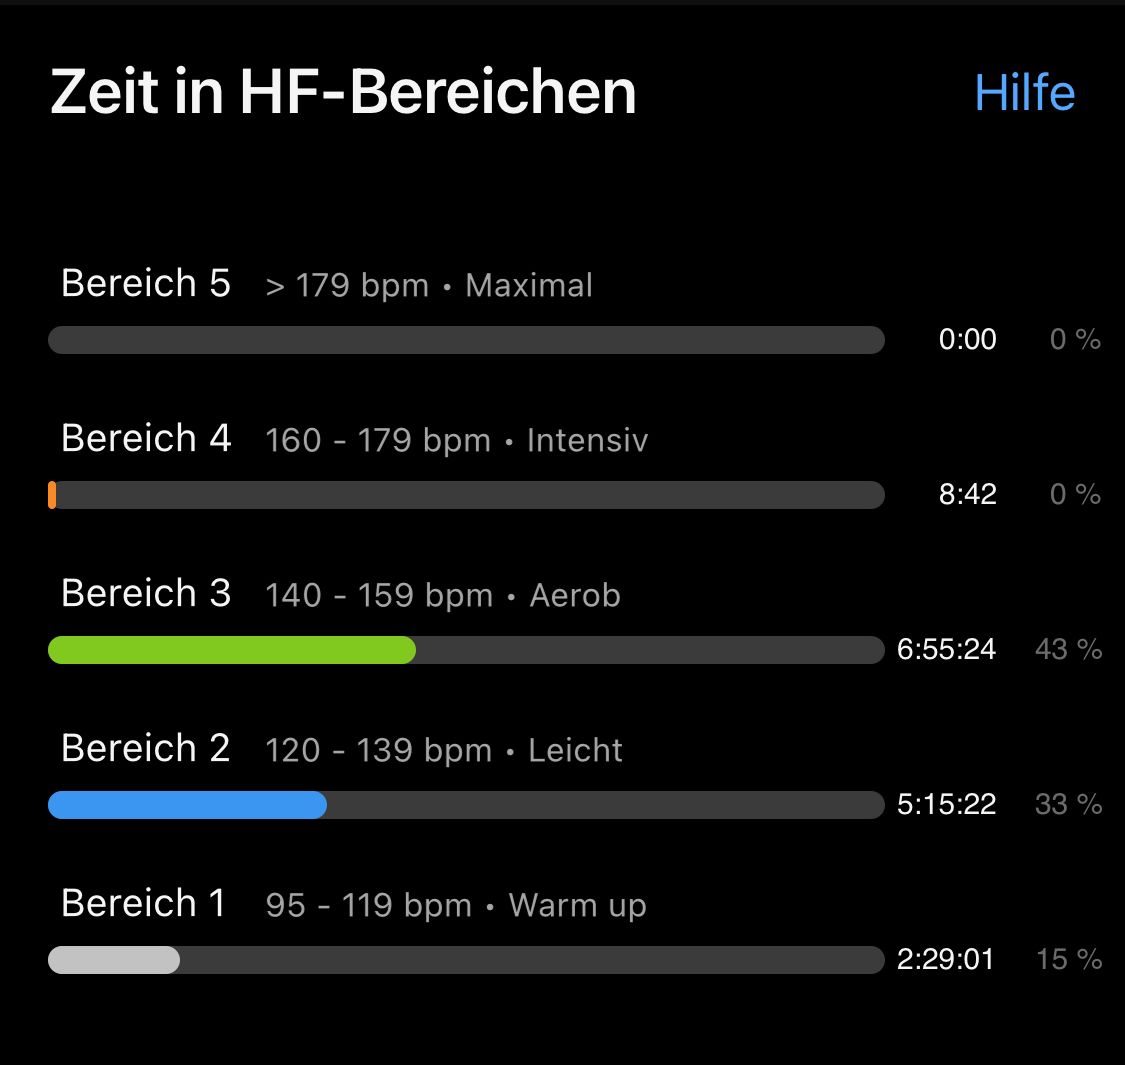The image size is (1125, 1065).
Task: Select the Bereich 4 label
Action: click(146, 438)
